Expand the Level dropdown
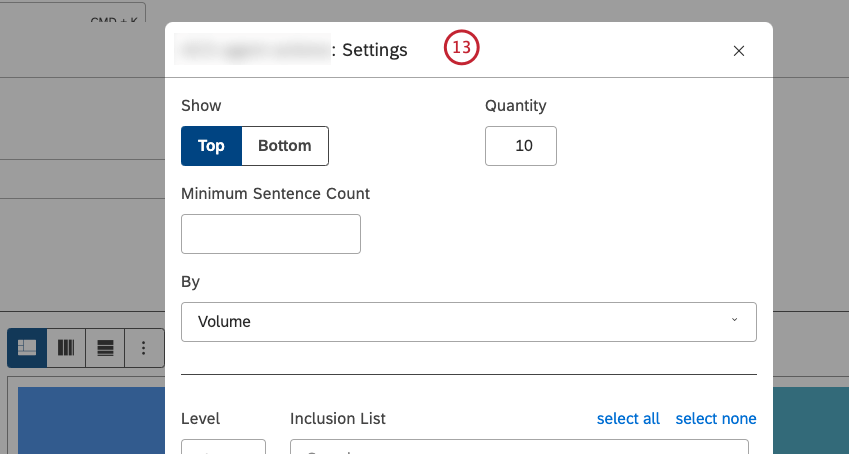Screen dimensions: 849x454 coord(223,447)
